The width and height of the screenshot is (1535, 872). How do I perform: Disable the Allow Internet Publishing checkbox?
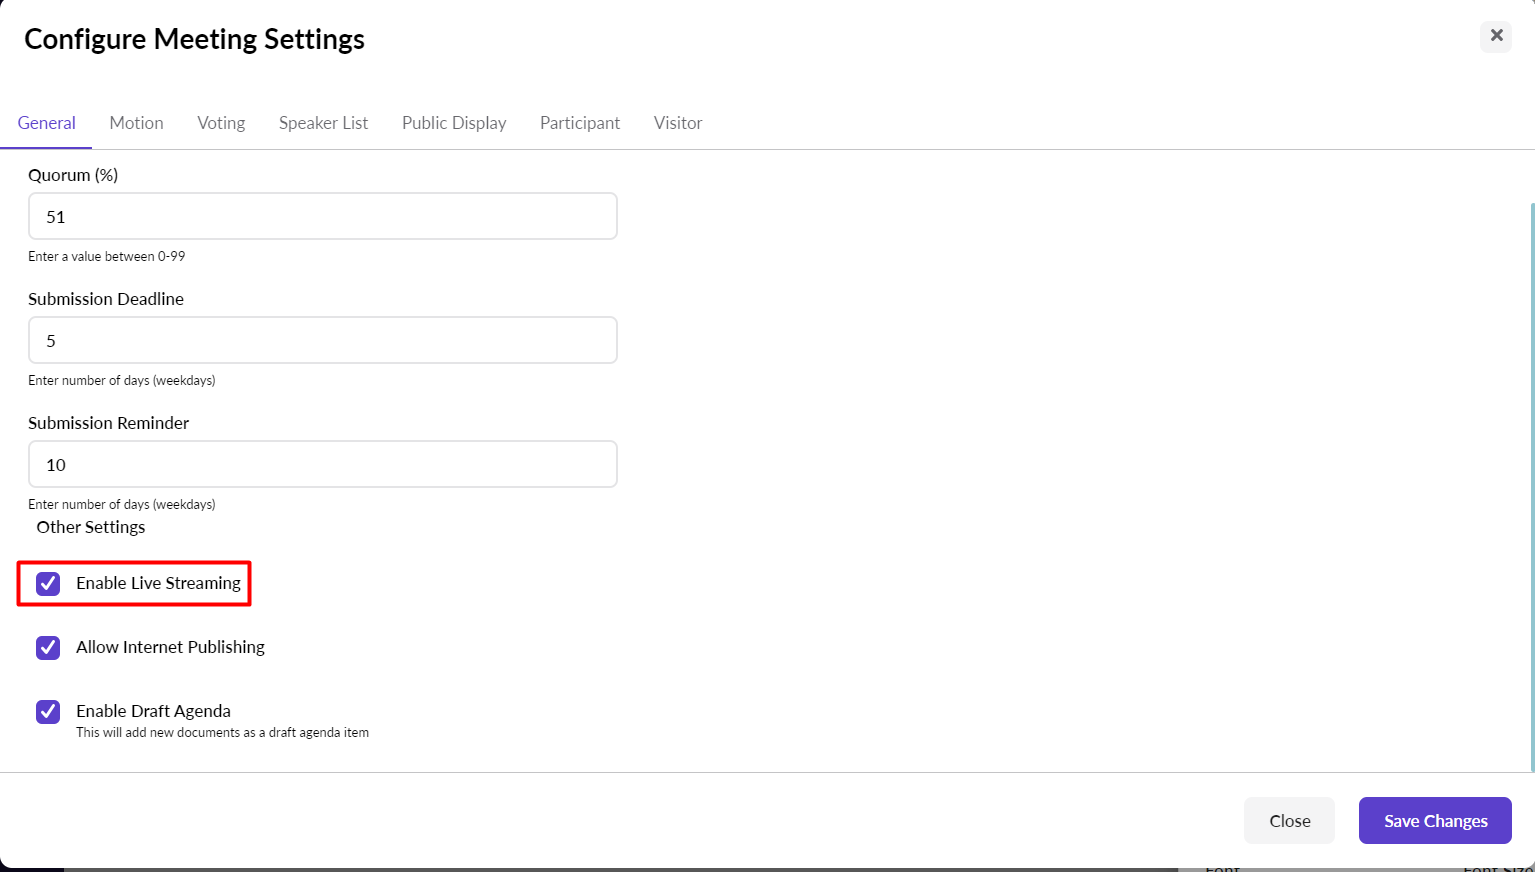click(48, 647)
